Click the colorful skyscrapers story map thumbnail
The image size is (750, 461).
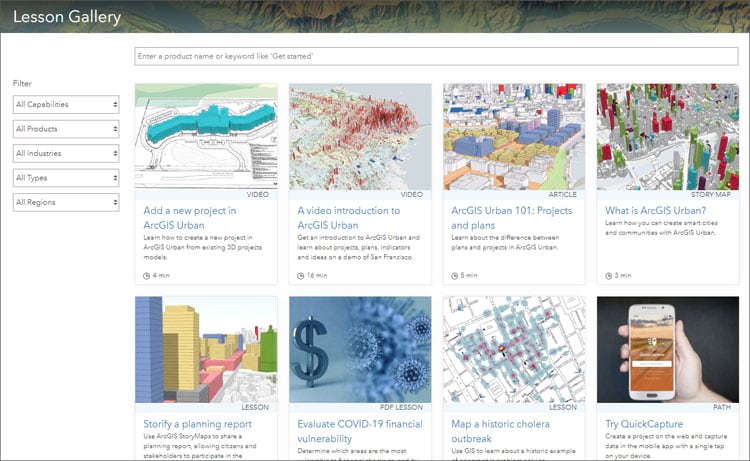click(x=668, y=137)
